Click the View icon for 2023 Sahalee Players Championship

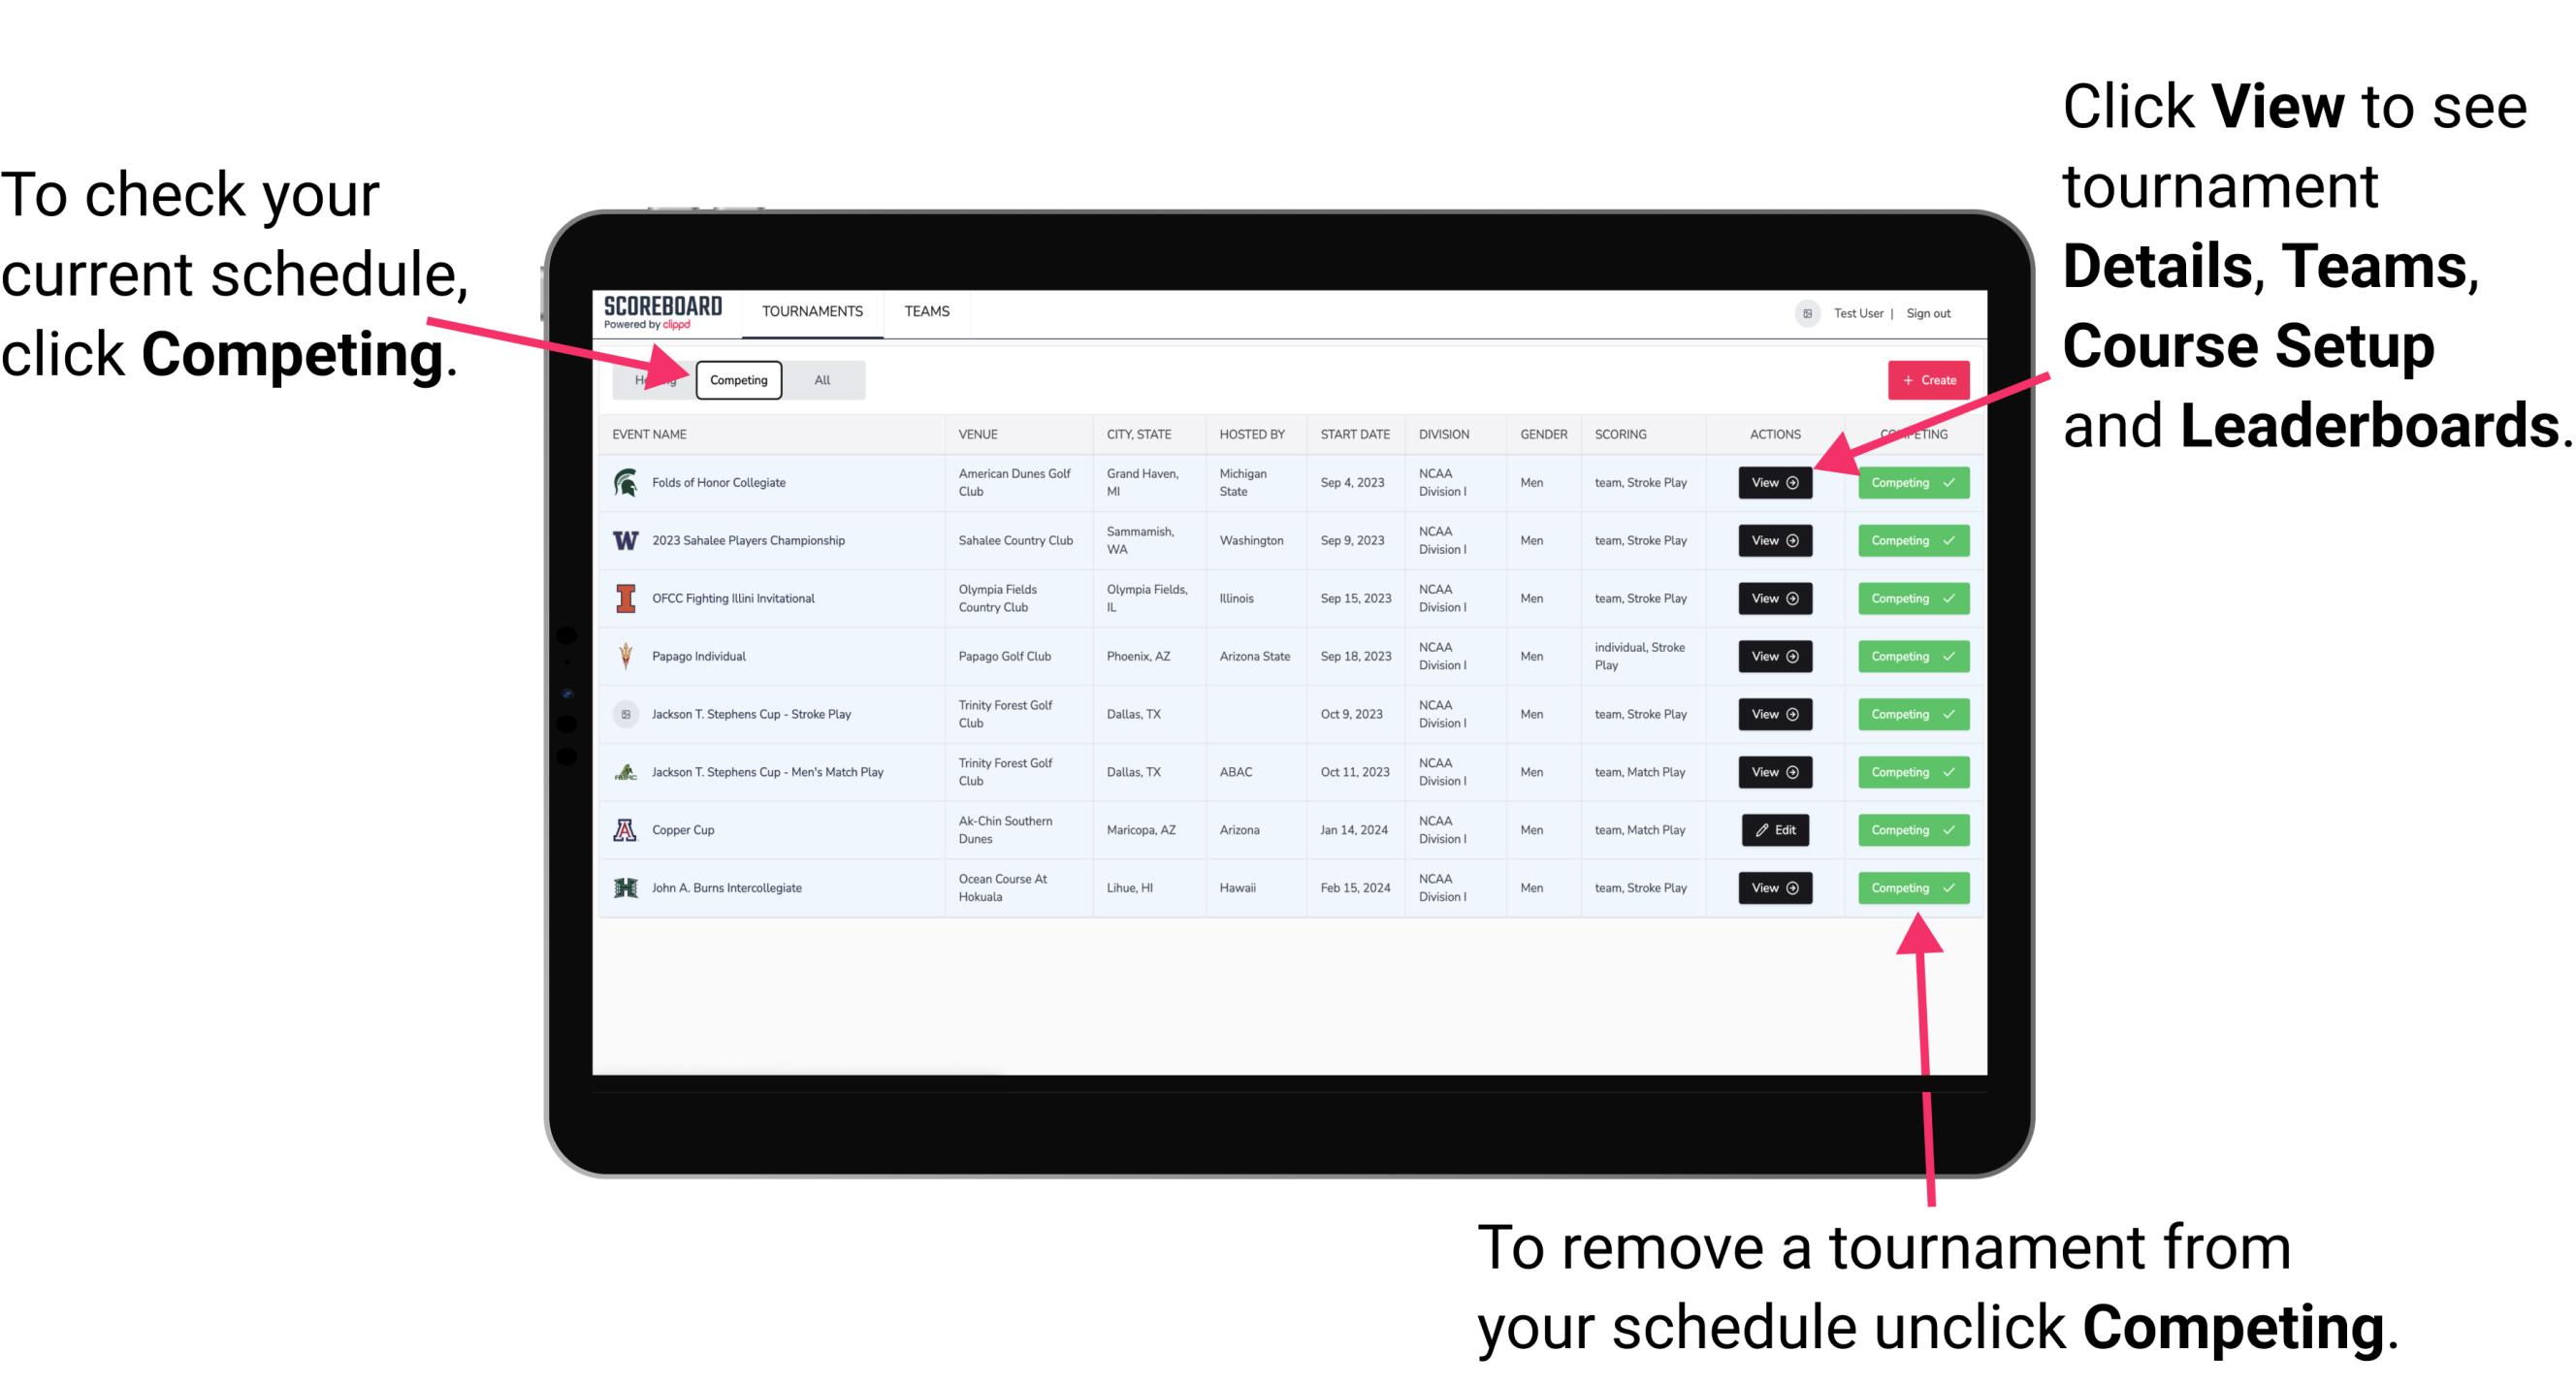click(x=1773, y=541)
